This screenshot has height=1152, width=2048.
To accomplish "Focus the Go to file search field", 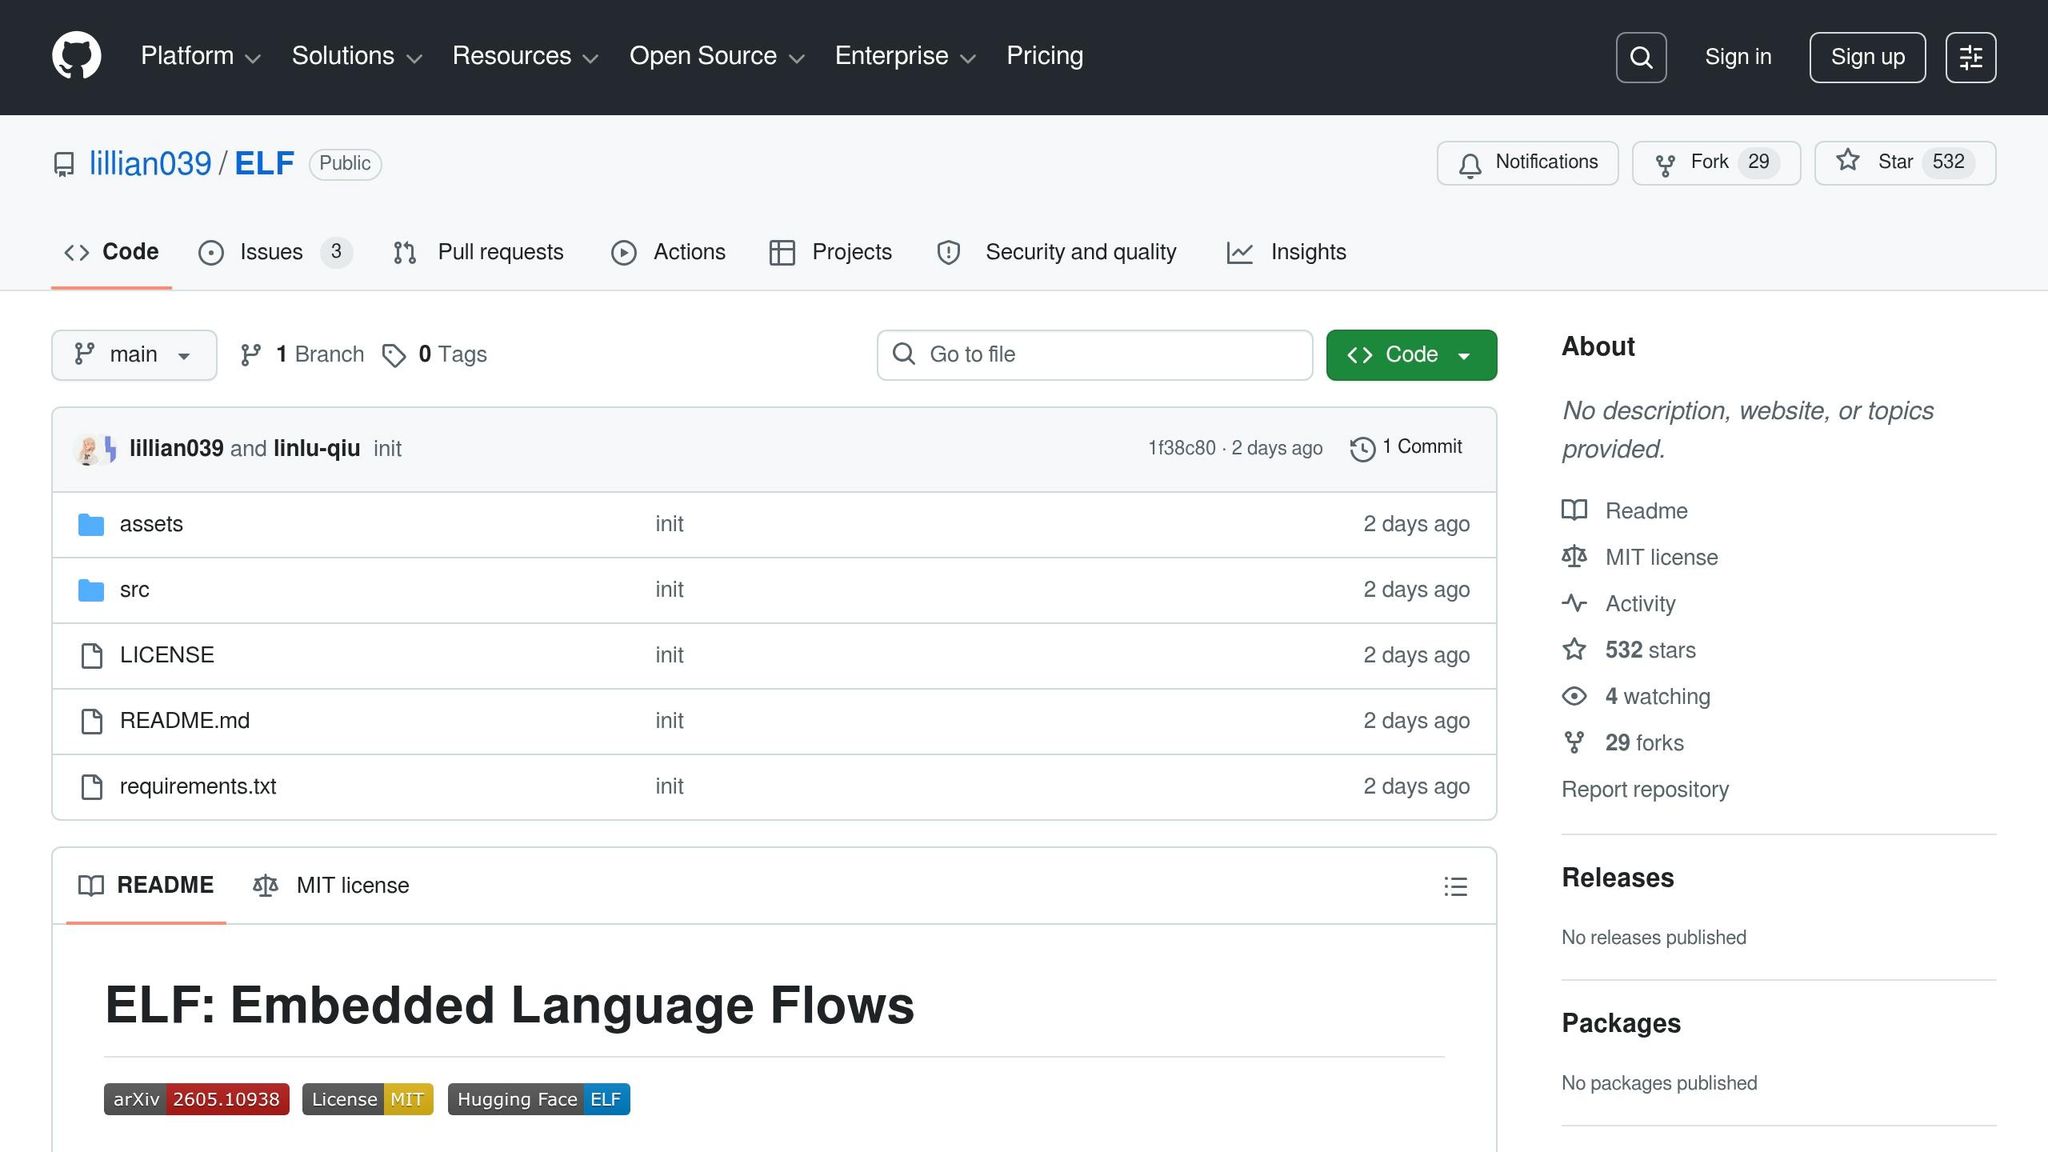I will [x=1094, y=355].
